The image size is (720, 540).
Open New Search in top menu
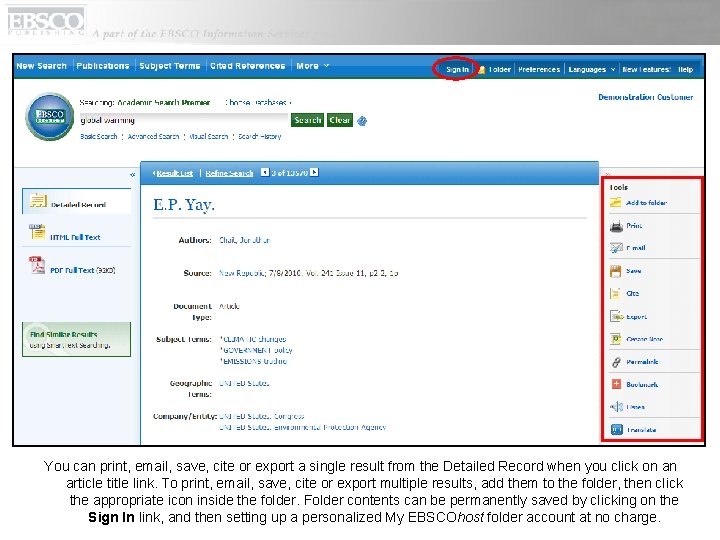(41, 66)
